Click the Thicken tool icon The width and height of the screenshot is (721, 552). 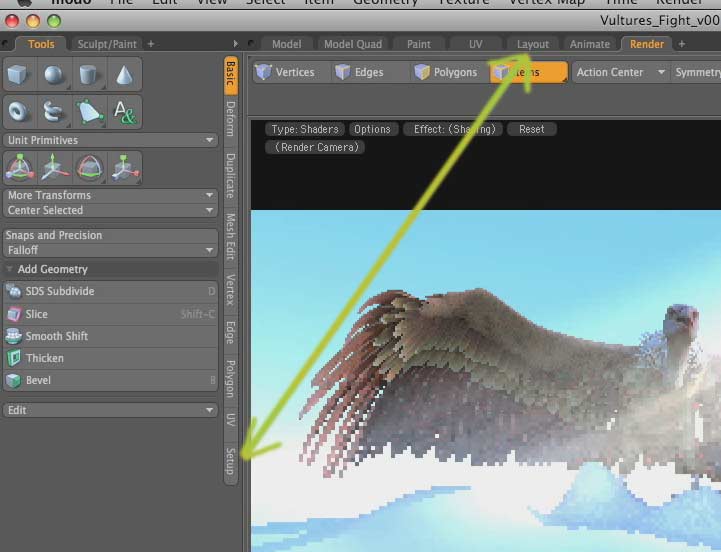click(x=14, y=358)
